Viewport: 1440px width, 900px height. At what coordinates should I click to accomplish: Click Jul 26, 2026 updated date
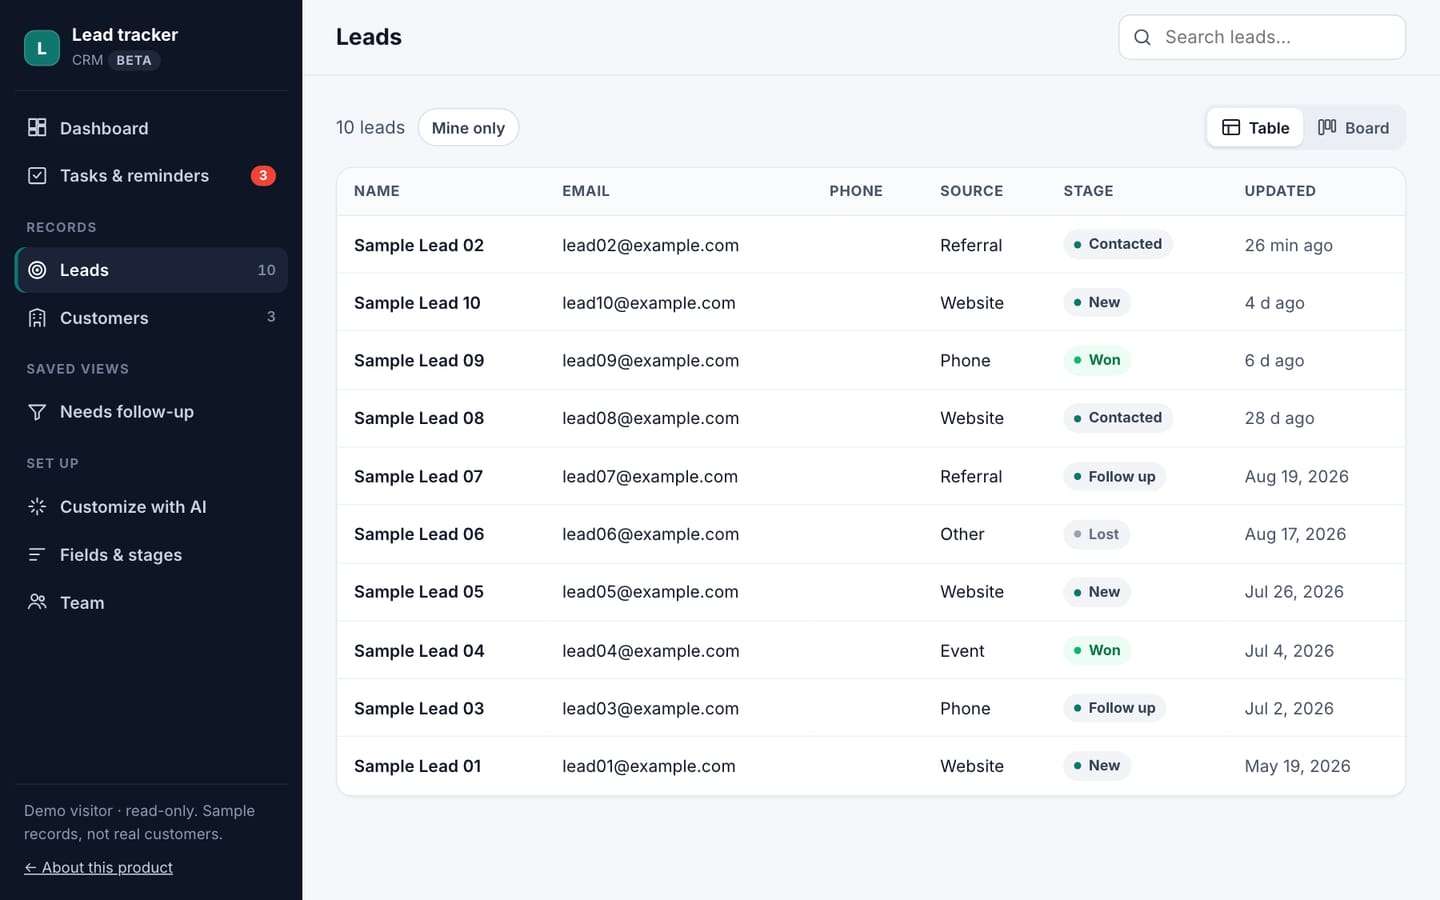pos(1294,592)
